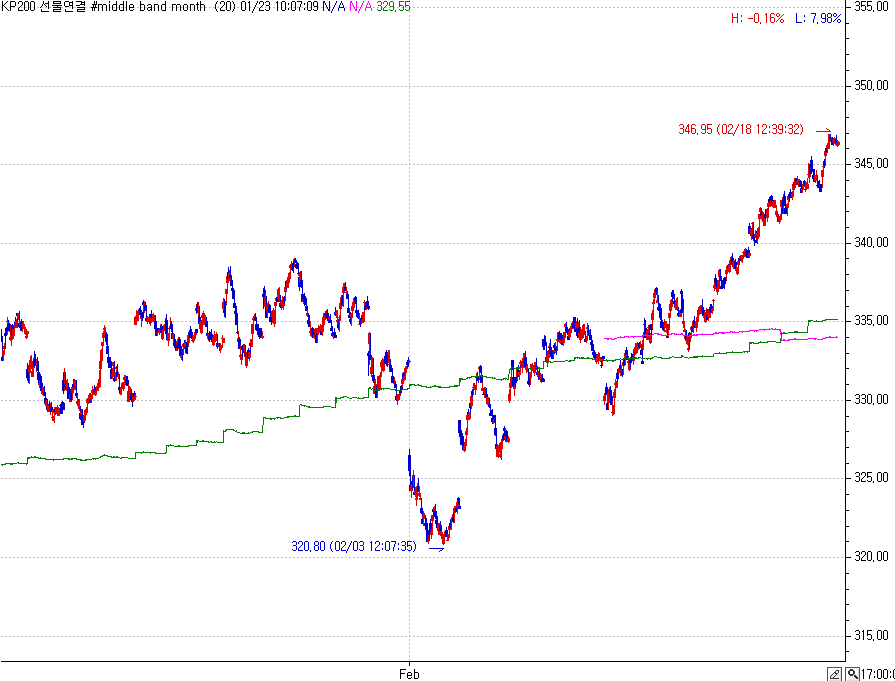Click the 335.00 price axis label
Image resolution: width=895 pixels, height=681 pixels.
(x=872, y=321)
